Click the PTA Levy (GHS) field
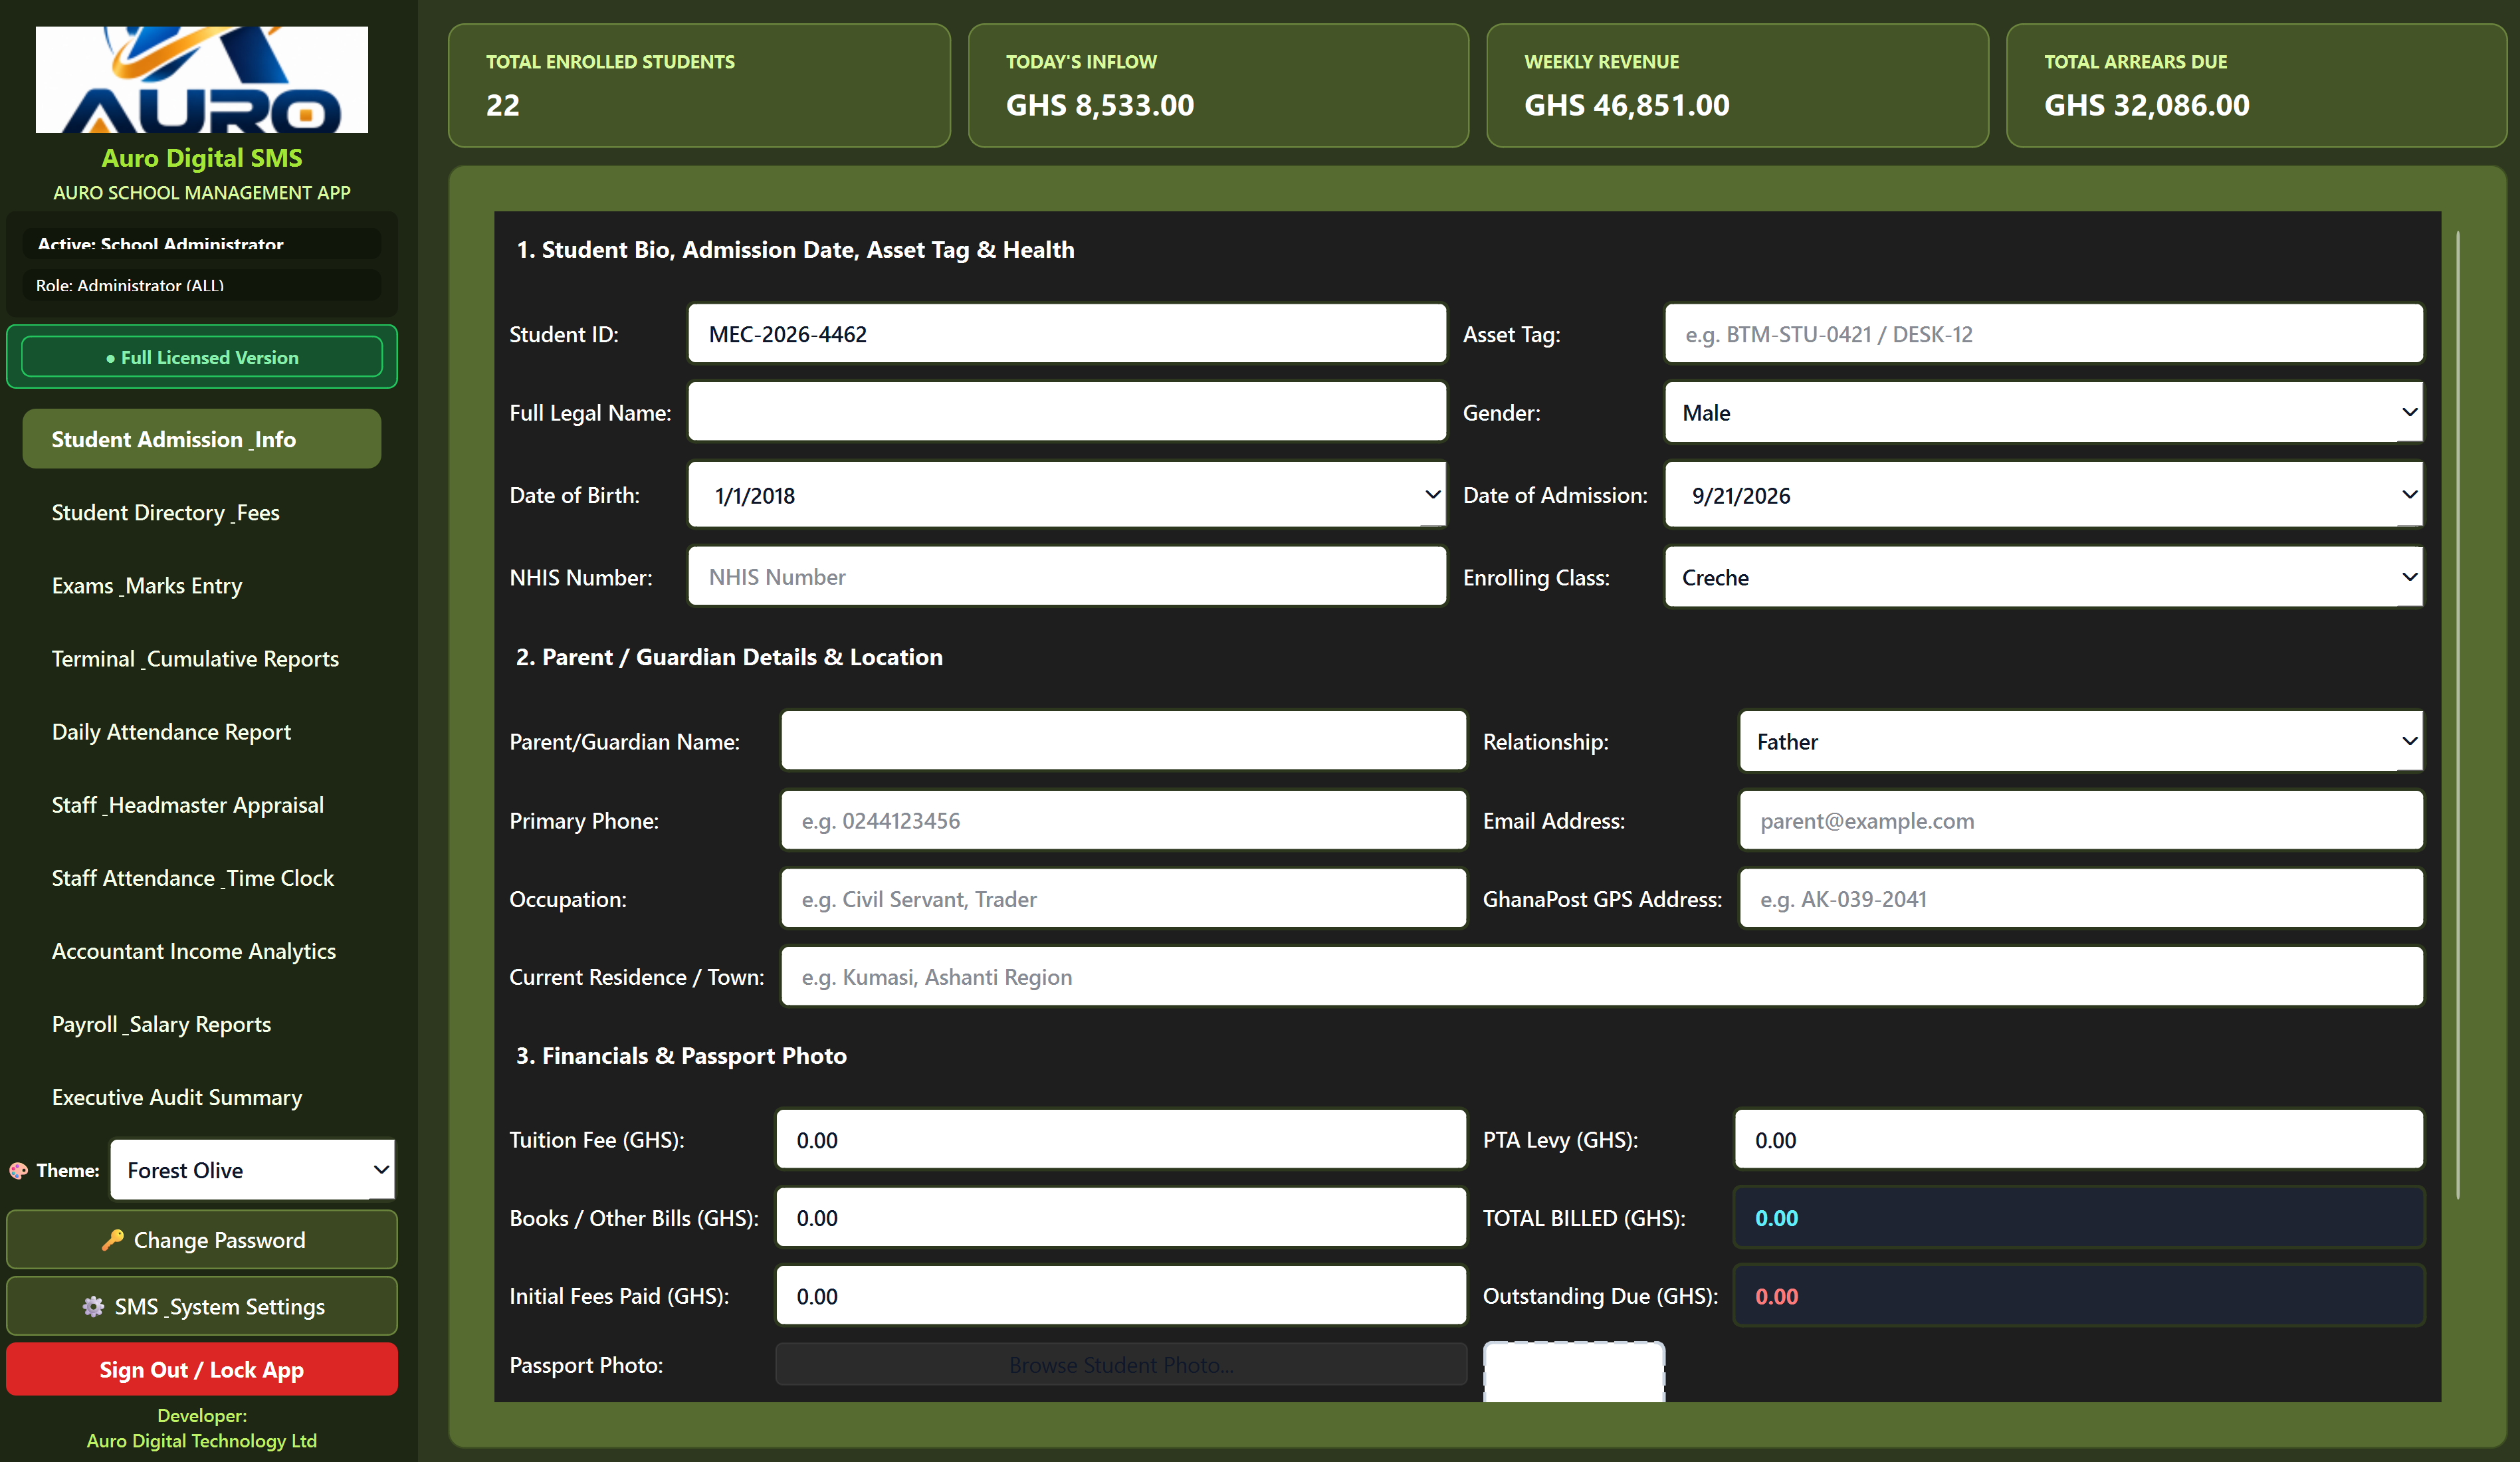The image size is (2520, 1462). 2079,1139
